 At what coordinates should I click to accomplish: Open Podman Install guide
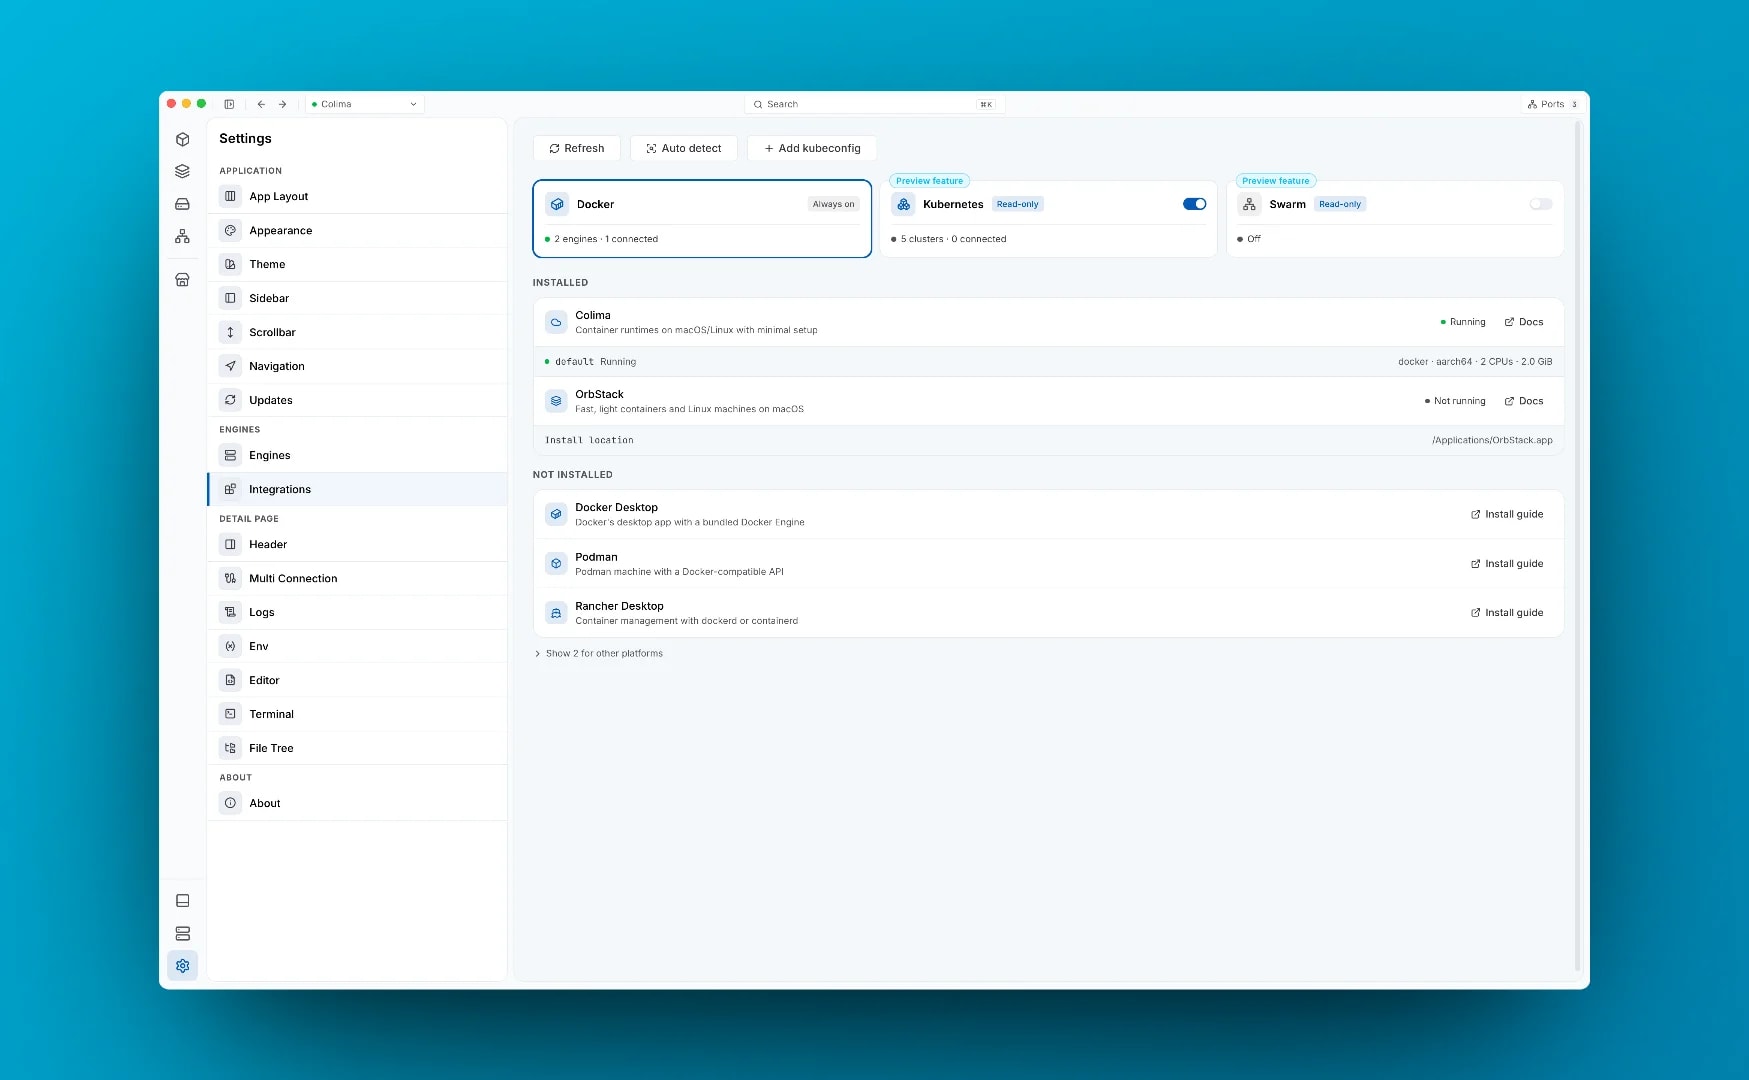[1507, 564]
